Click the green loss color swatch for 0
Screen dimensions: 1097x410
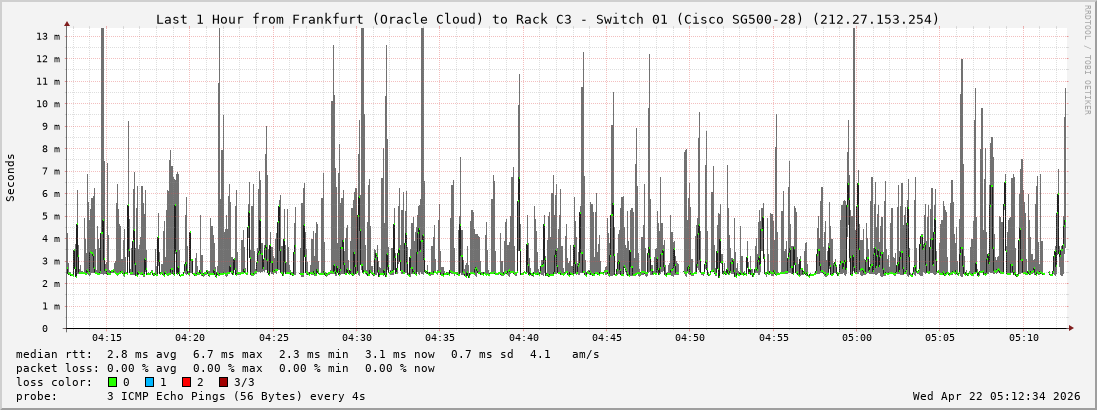coord(112,382)
